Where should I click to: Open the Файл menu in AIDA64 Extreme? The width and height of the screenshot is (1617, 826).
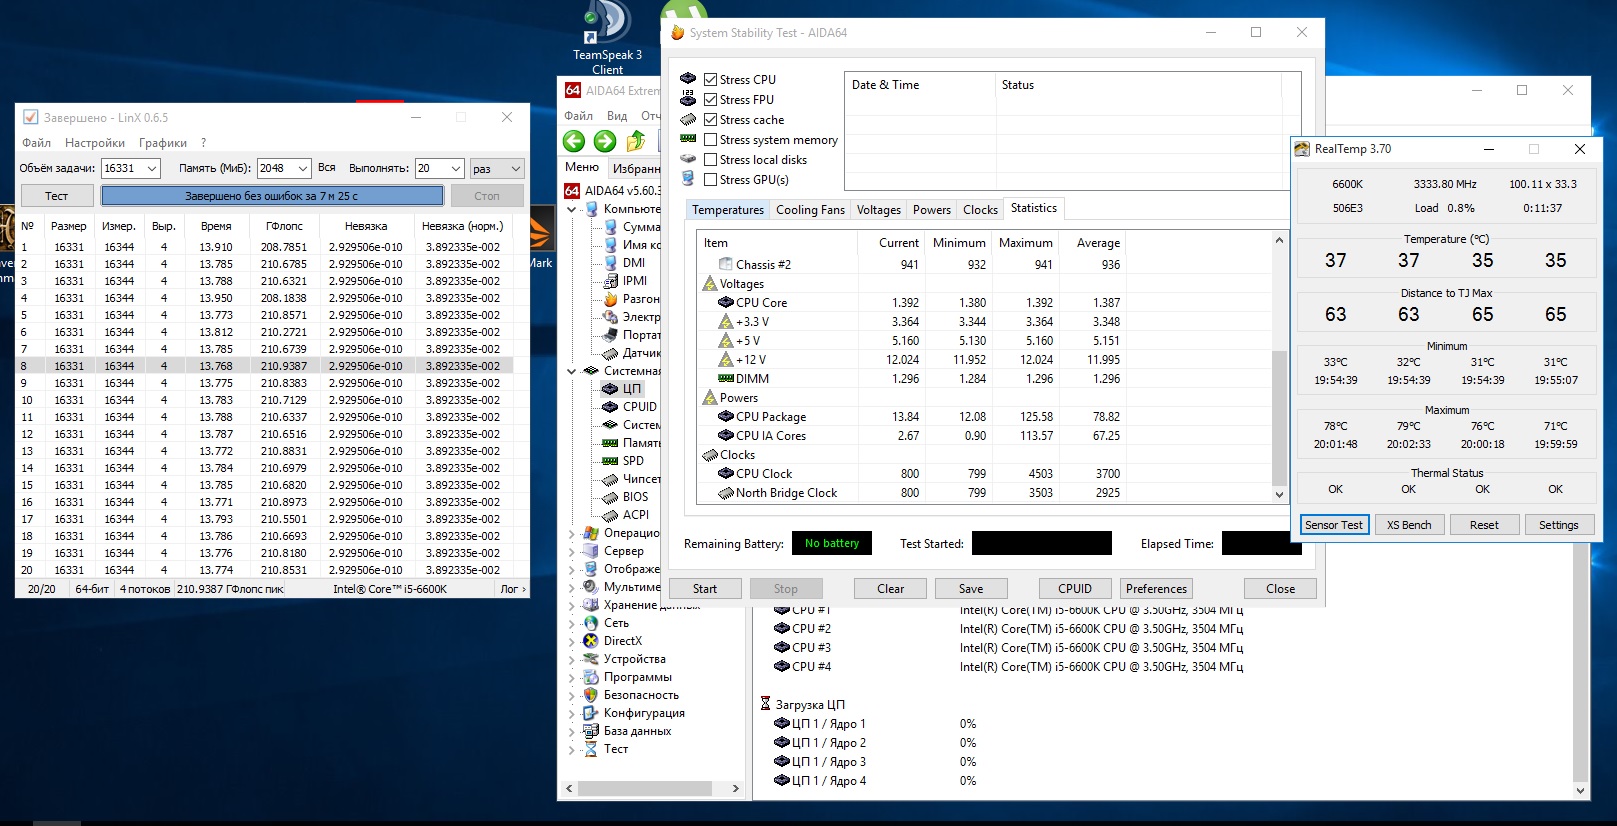point(579,116)
